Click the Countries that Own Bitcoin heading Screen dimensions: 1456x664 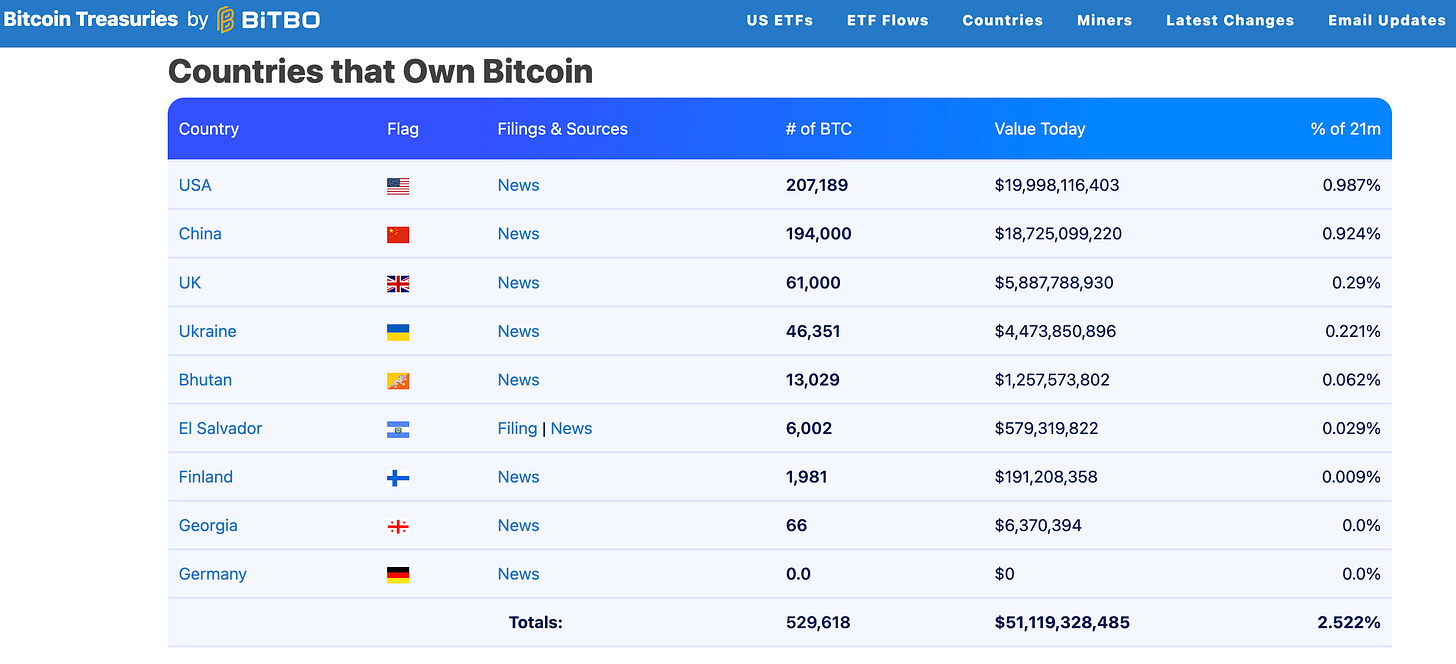click(380, 71)
